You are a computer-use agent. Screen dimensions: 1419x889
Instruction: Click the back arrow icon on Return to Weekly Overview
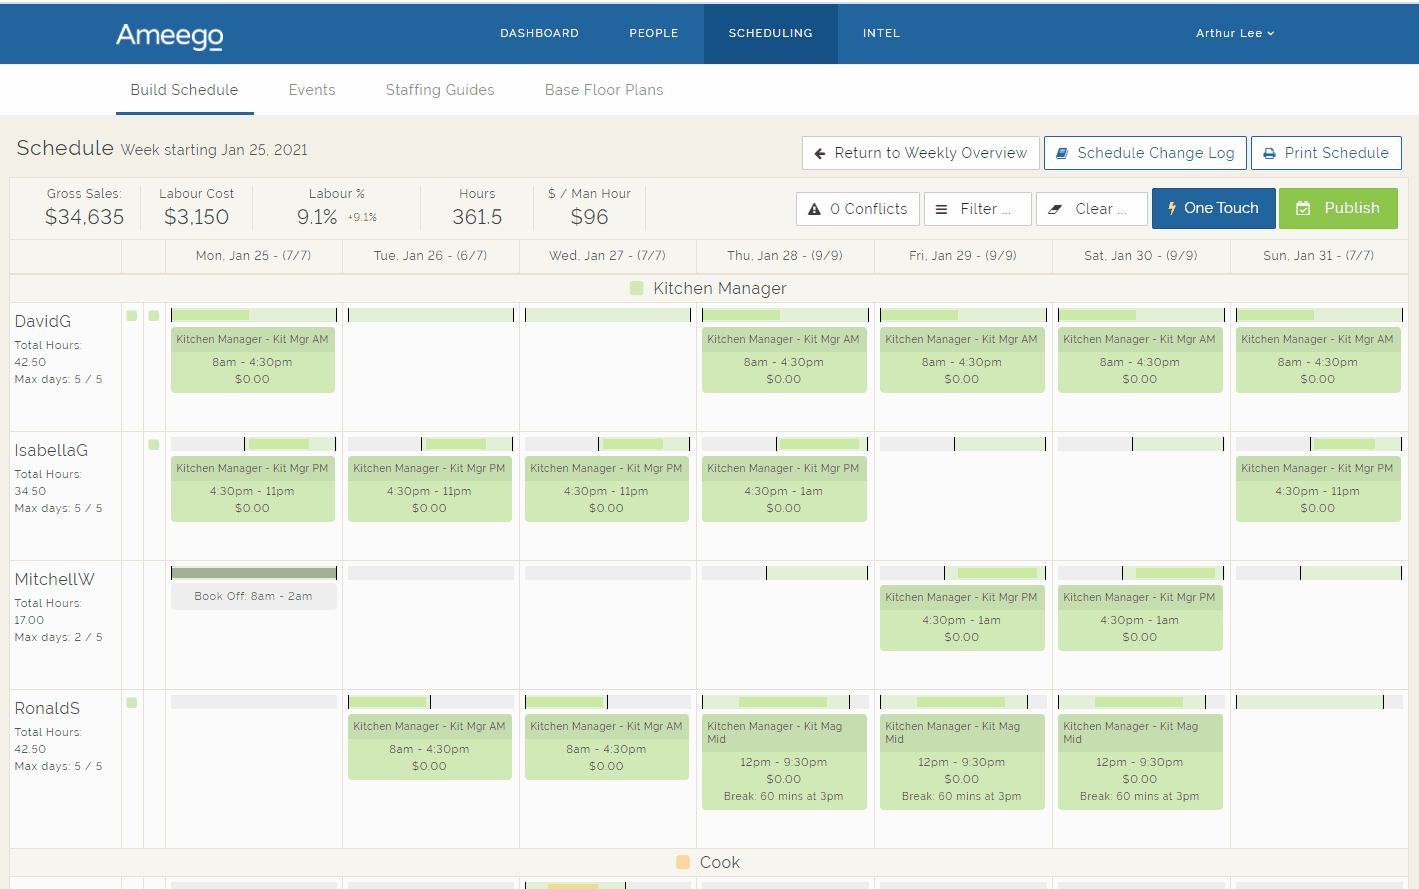pyautogui.click(x=820, y=154)
